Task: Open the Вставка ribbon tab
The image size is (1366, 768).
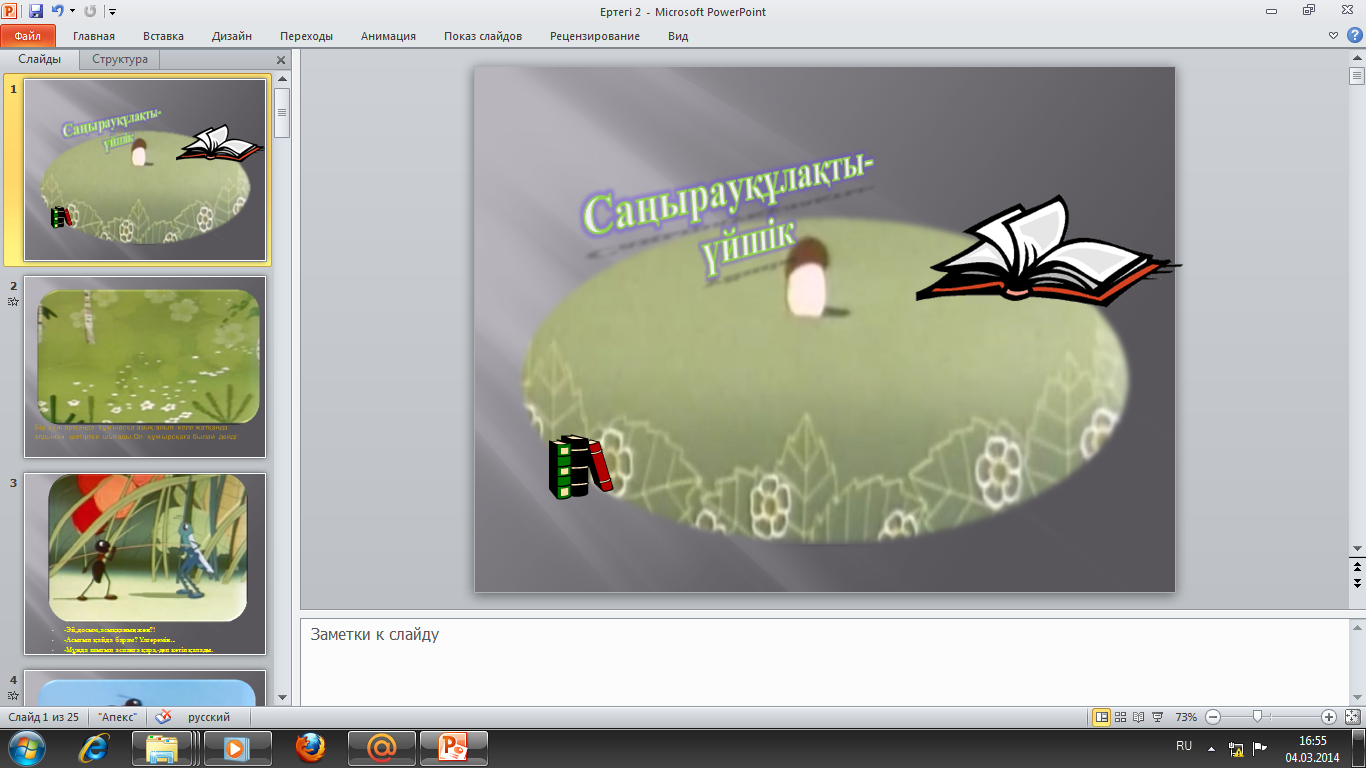Action: 163,36
